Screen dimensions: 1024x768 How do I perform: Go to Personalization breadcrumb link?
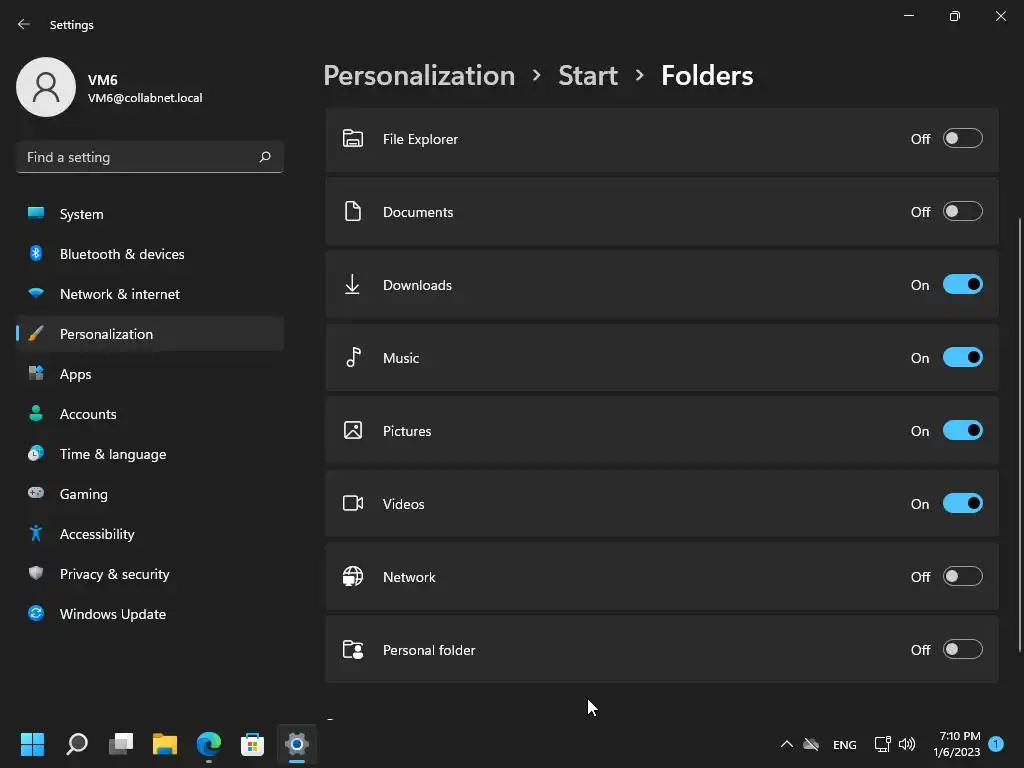point(419,76)
